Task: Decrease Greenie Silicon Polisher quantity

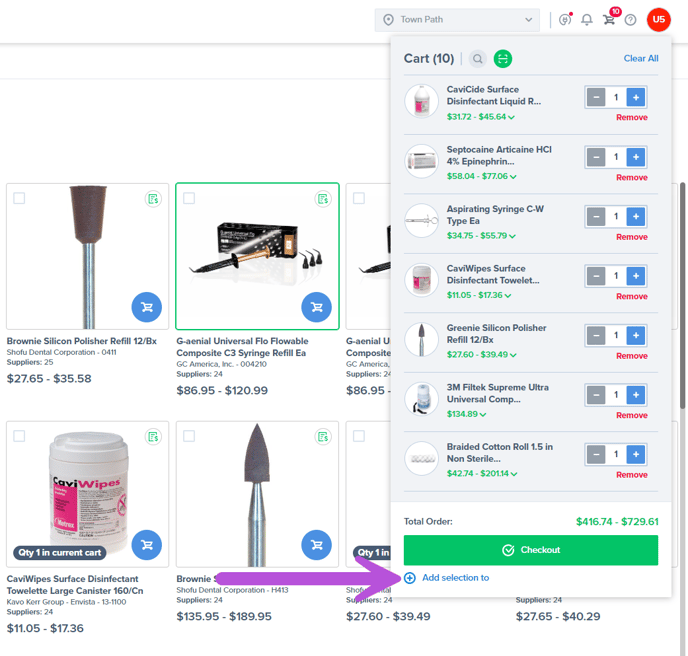Action: point(596,336)
